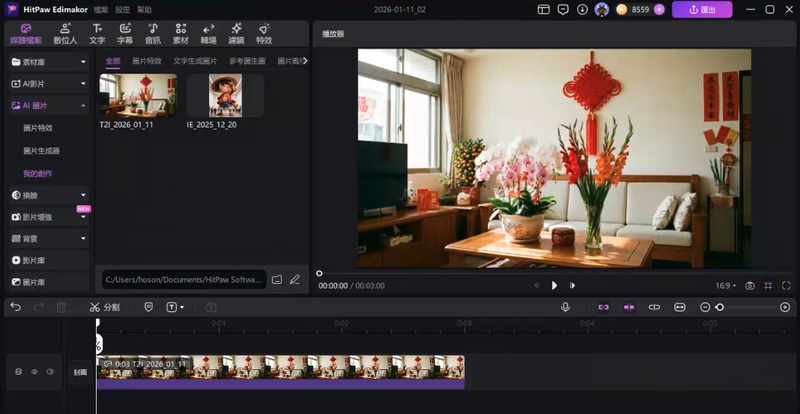
Task: Open the feedback message icon
Action: pos(563,9)
